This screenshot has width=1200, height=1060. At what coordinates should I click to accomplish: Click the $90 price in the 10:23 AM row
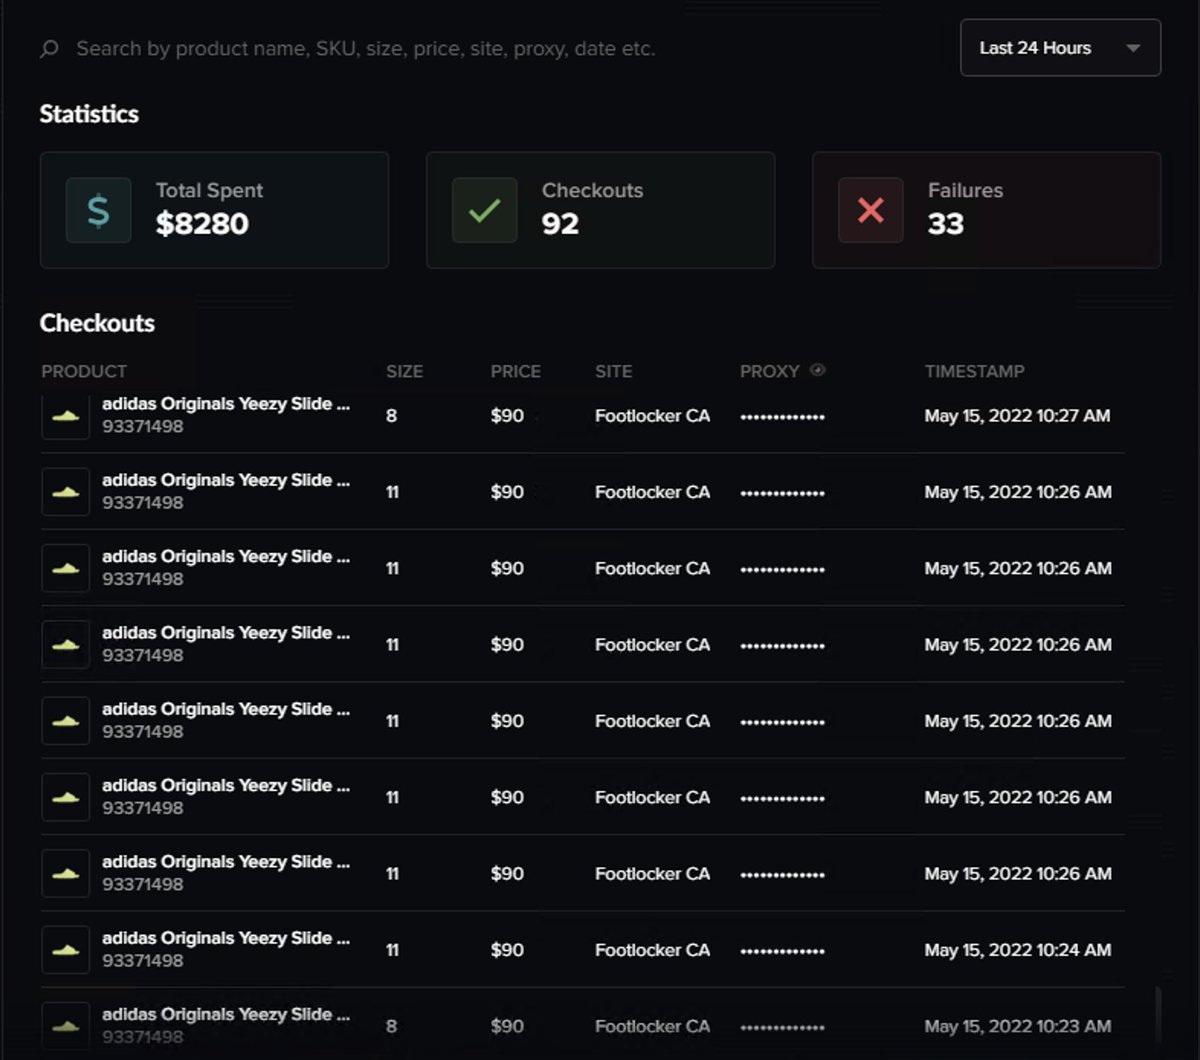(507, 1026)
